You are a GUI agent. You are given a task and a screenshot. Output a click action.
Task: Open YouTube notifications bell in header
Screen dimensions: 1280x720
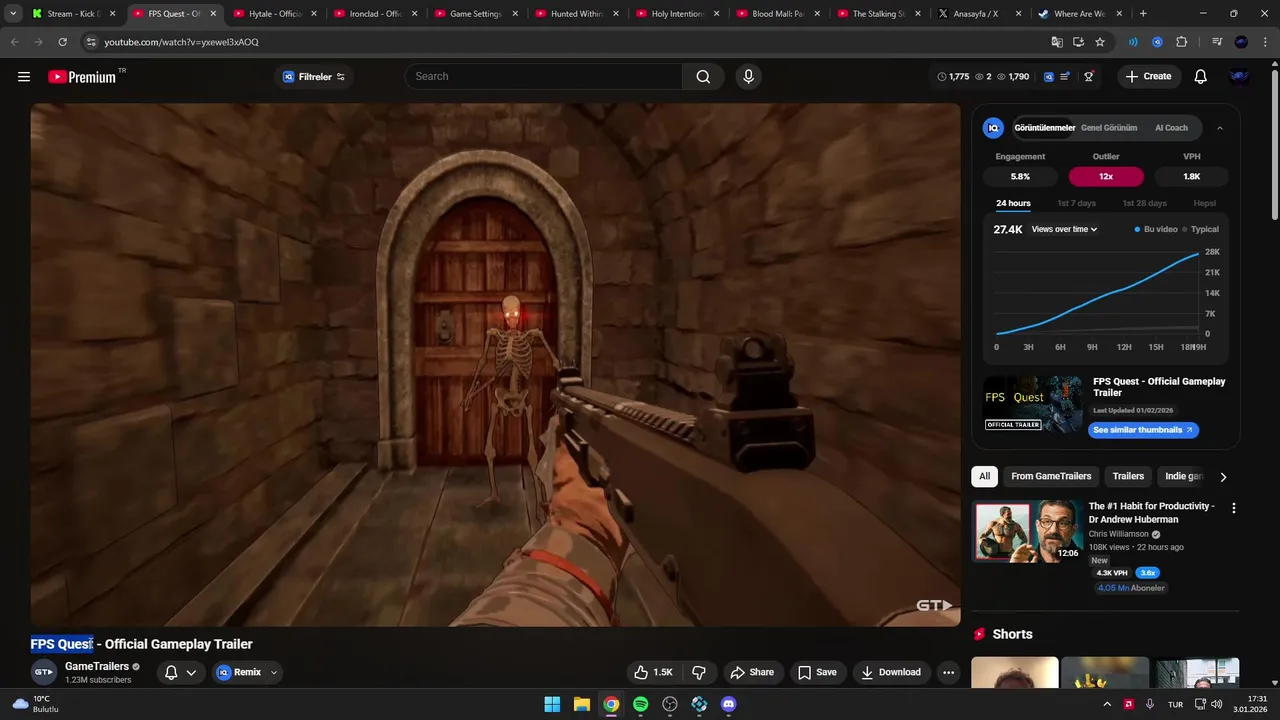pos(1200,77)
